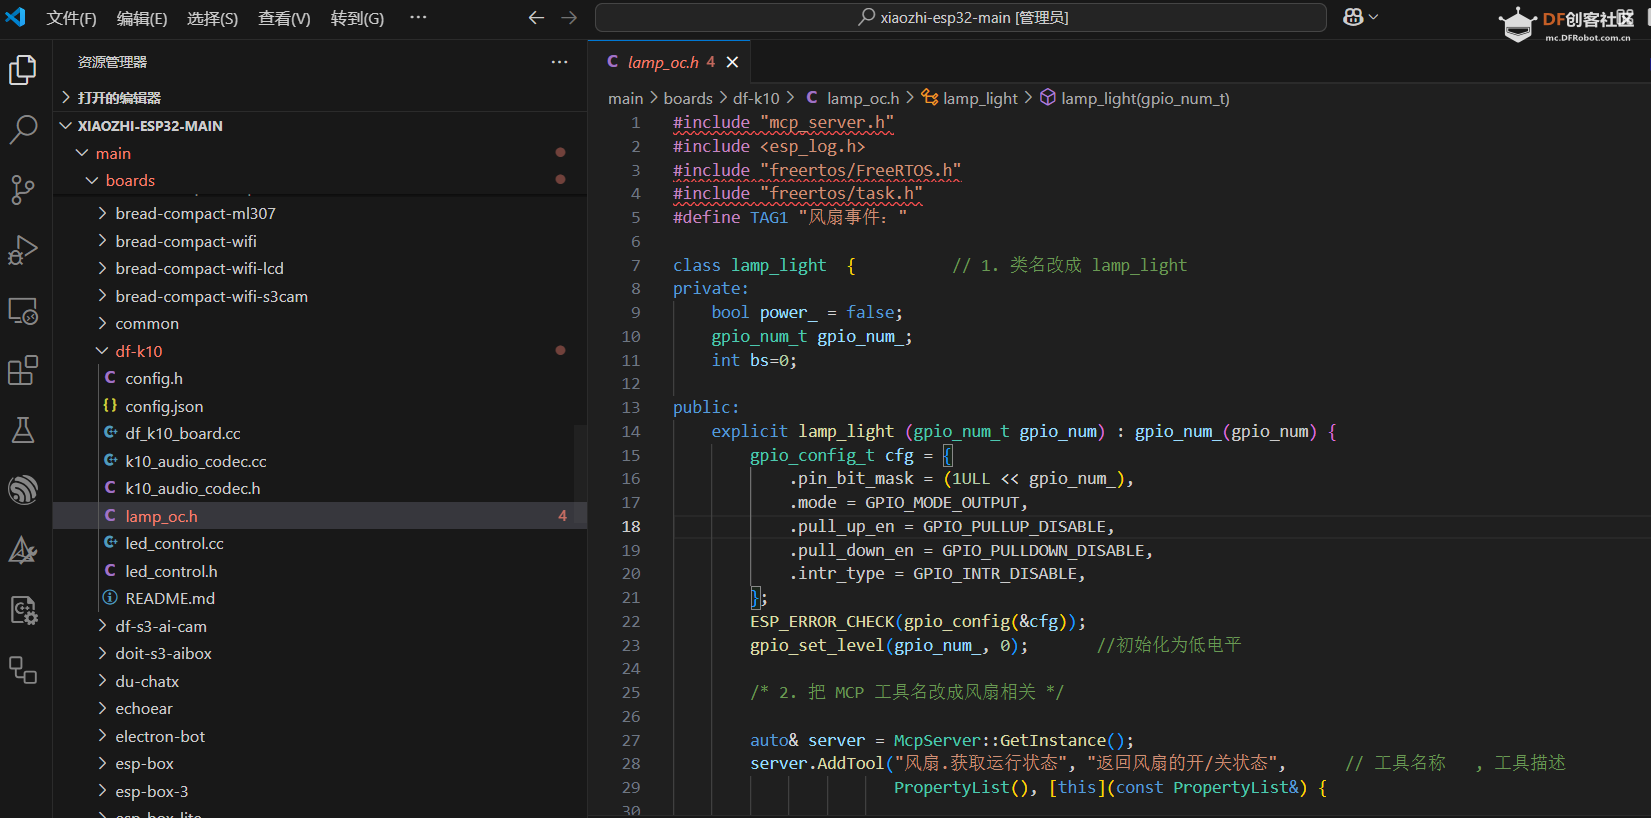Click the boards breadcrumb segment

(688, 98)
